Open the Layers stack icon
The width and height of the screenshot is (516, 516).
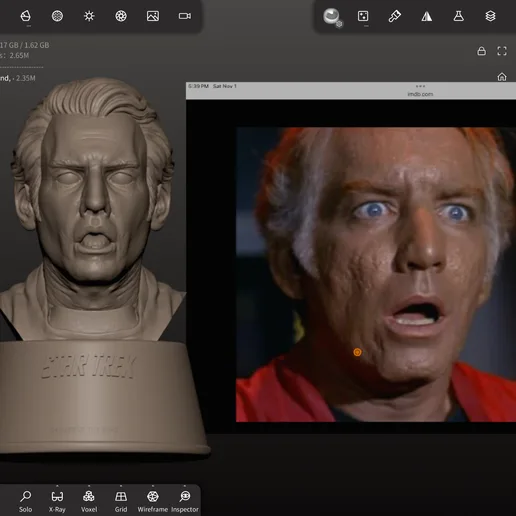click(x=490, y=16)
